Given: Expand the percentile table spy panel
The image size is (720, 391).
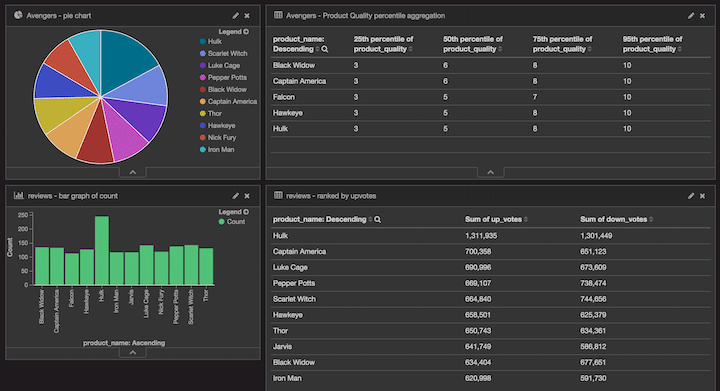Looking at the screenshot, I should (490, 173).
